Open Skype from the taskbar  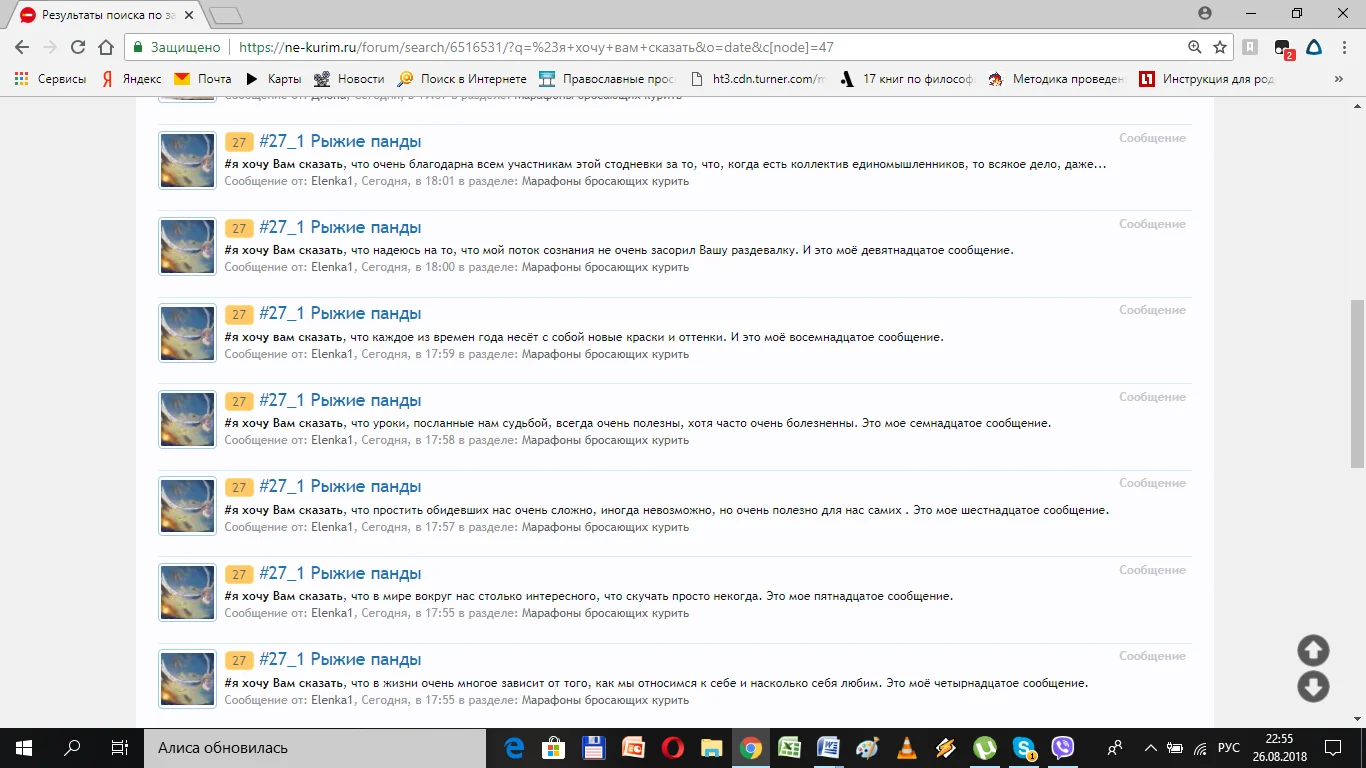(x=1025, y=748)
